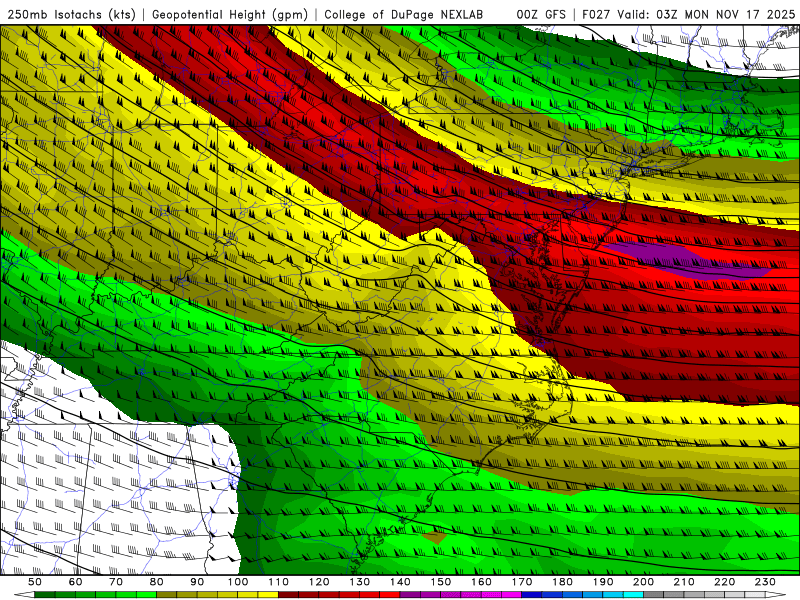This screenshot has height=600, width=800.
Task: Click the 140 label on the color scale
Action: [400, 582]
